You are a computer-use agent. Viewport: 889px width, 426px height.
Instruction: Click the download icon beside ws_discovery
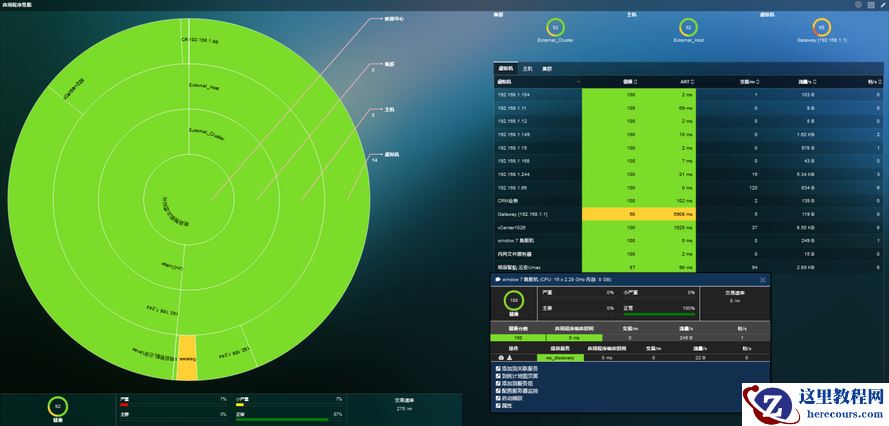[x=509, y=358]
